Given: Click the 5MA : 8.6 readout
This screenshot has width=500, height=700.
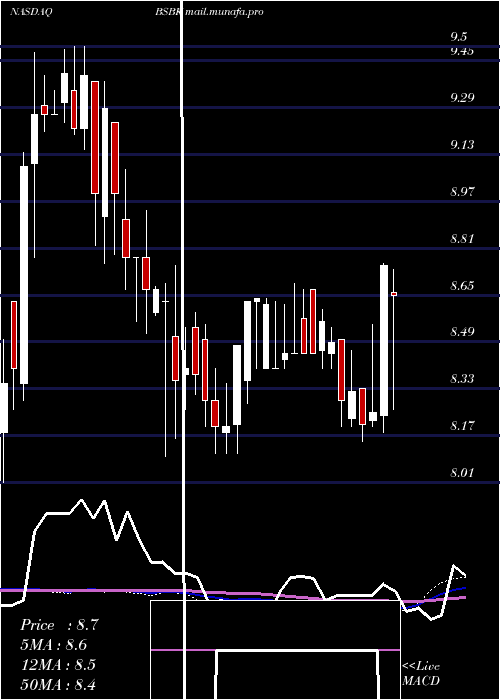Looking at the screenshot, I should tap(54, 645).
